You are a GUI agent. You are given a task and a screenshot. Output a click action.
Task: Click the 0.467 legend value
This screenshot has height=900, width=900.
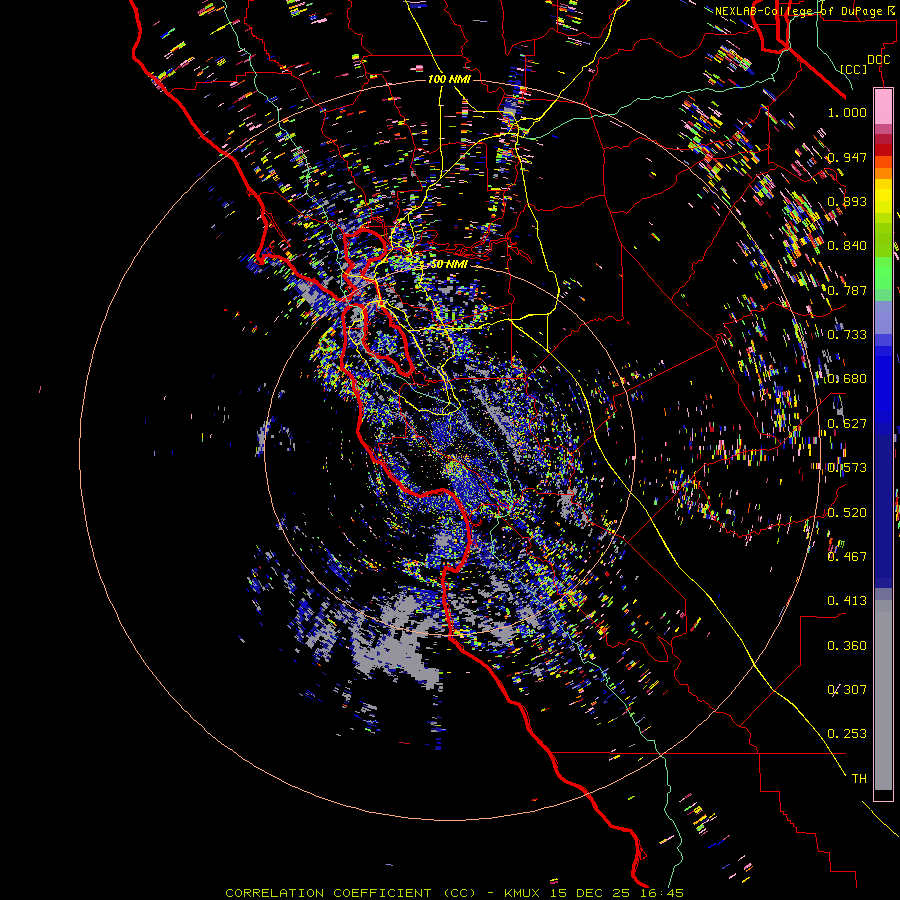(847, 557)
